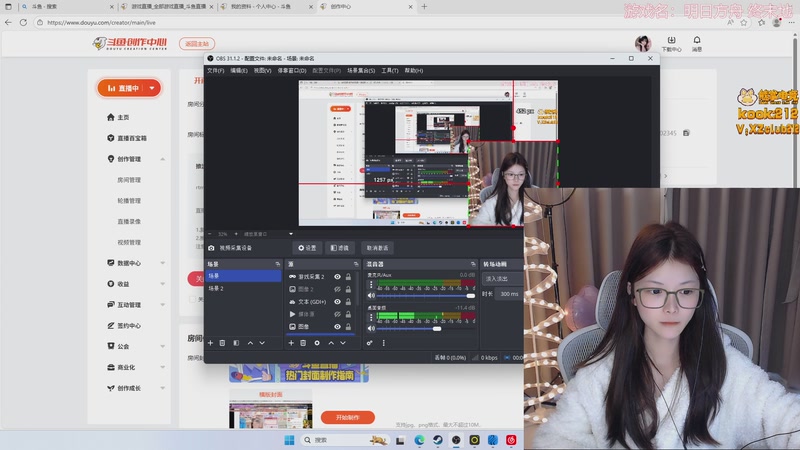Open OBS 文件(F) menu
Image resolution: width=800 pixels, height=450 pixels.
pyautogui.click(x=215, y=70)
